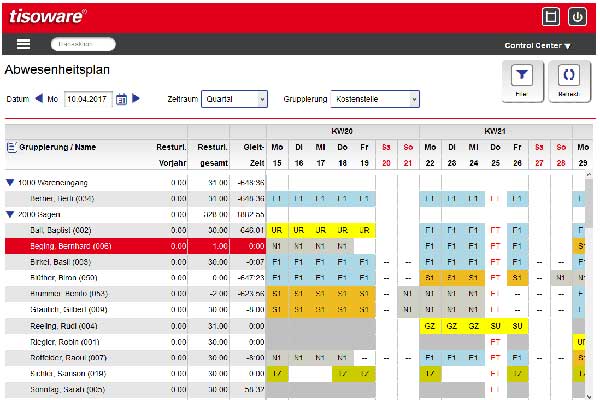Click the power logout icon
Image resolution: width=600 pixels, height=400 pixels.
[577, 16]
